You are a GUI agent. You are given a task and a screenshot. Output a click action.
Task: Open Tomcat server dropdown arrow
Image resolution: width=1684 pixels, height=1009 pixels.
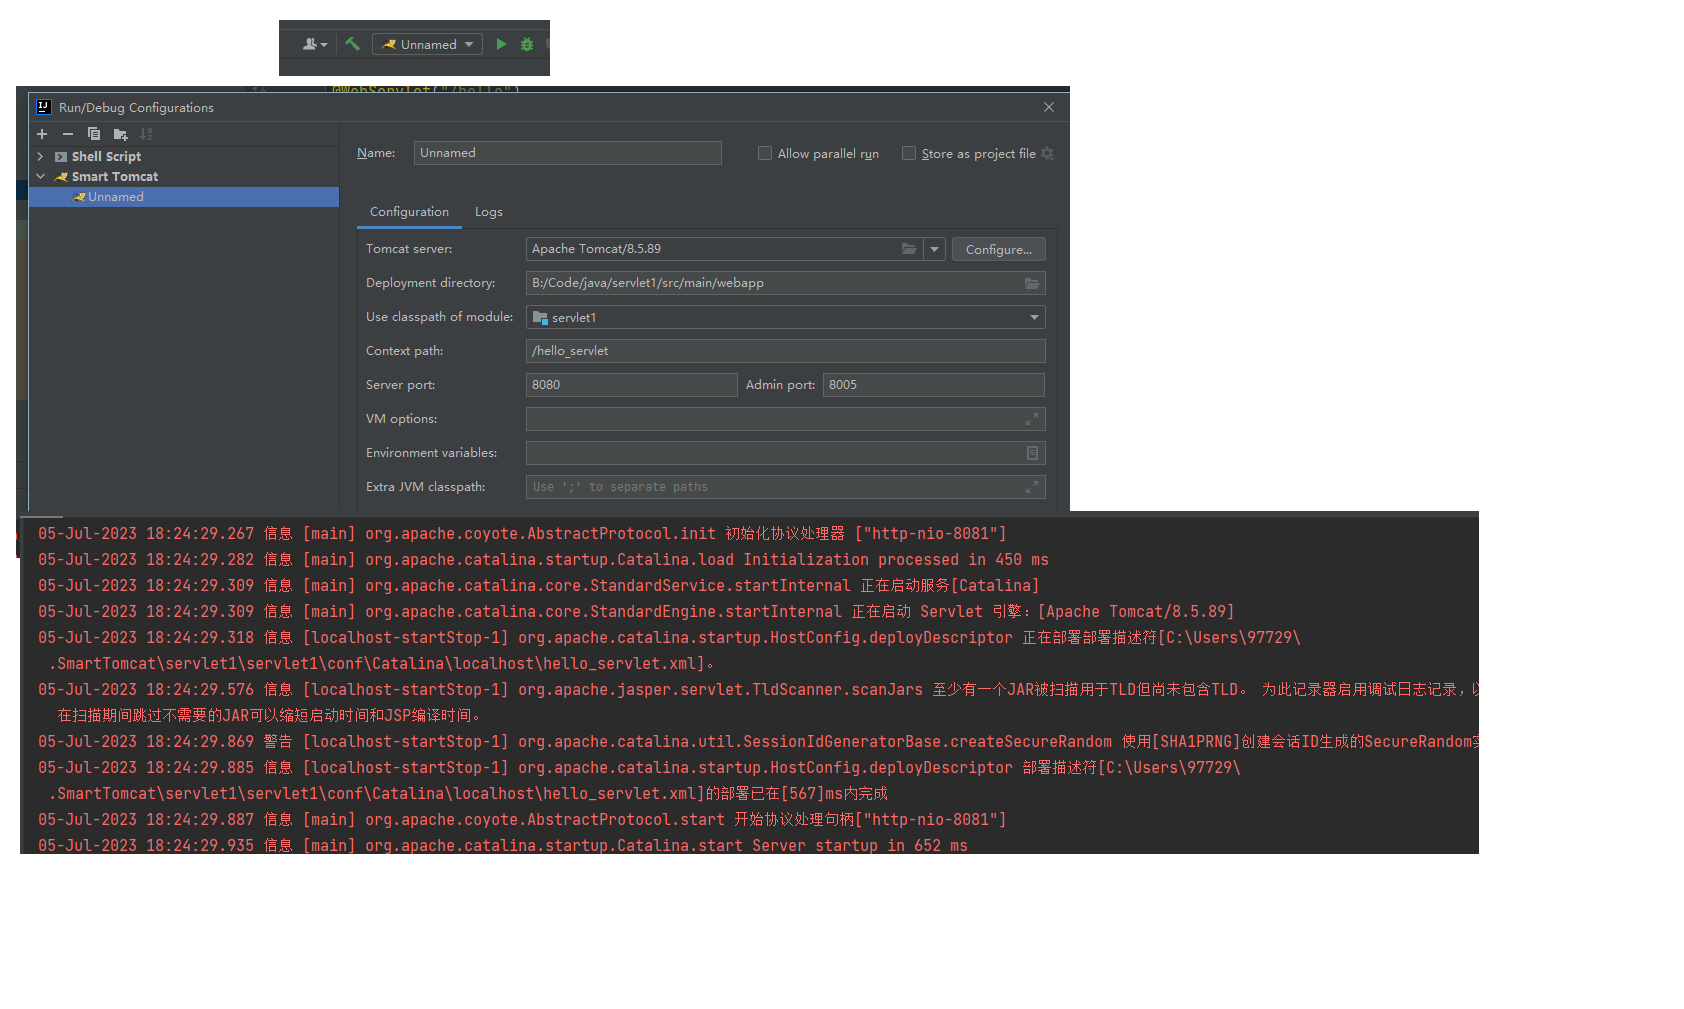click(934, 249)
